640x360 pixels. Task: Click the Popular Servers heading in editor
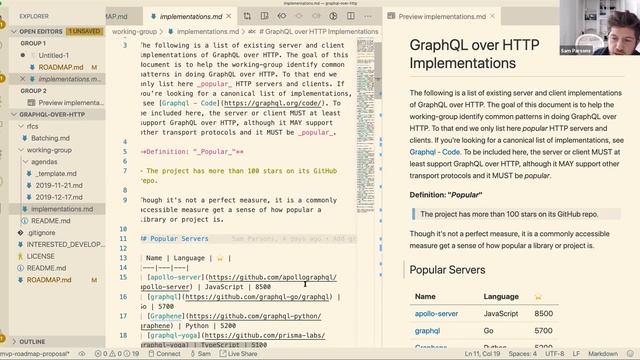[175, 239]
